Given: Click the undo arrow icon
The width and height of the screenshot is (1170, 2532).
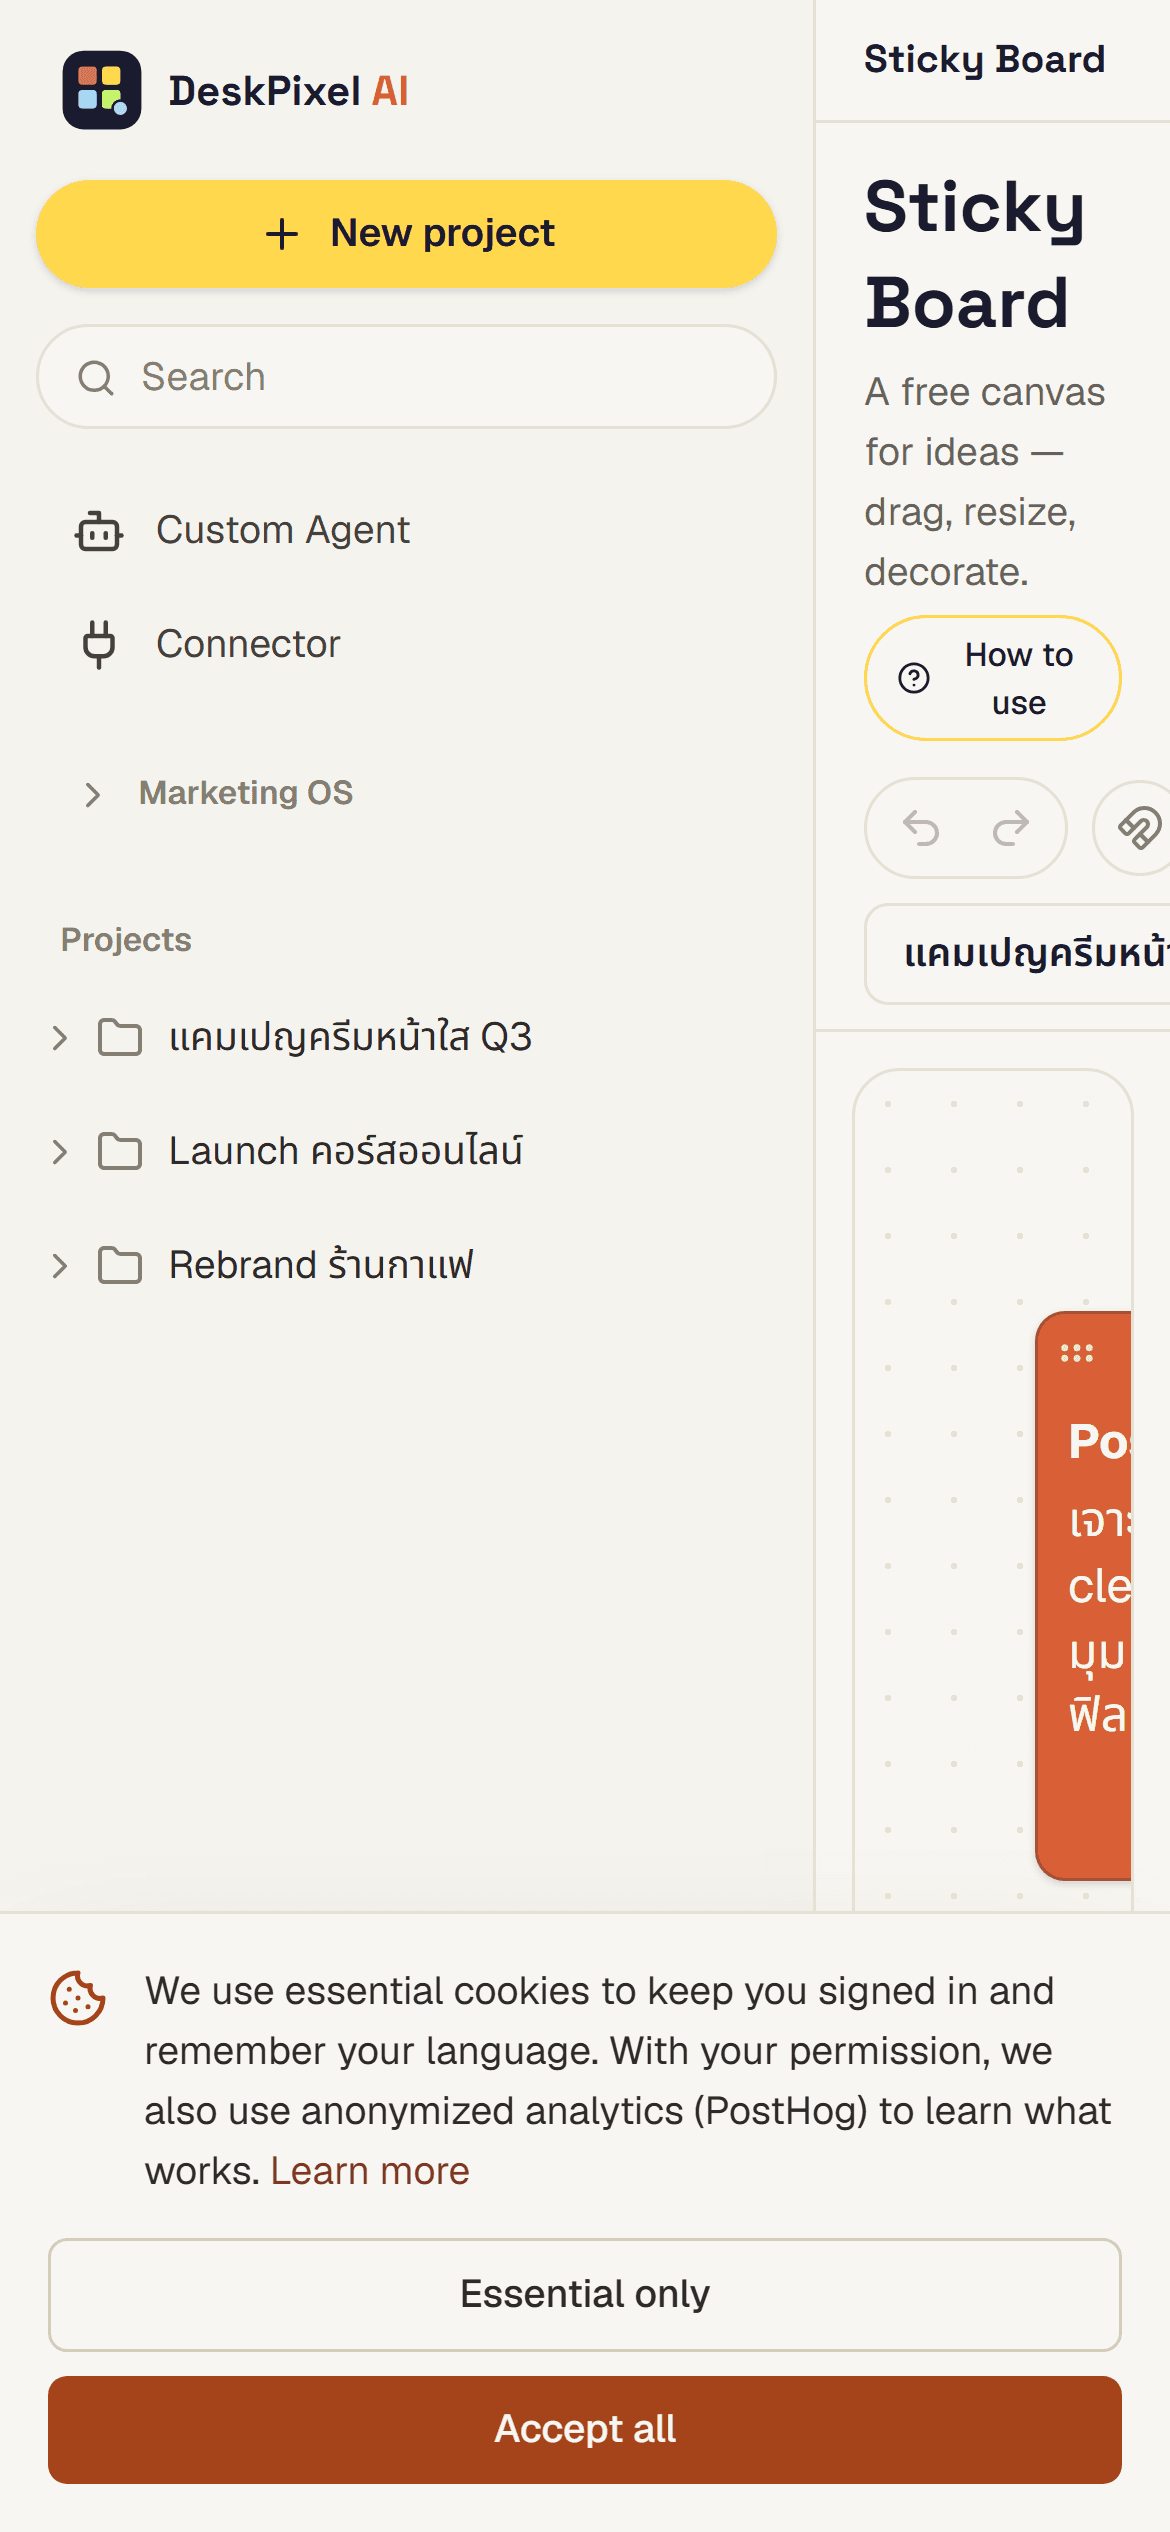Looking at the screenshot, I should pos(921,828).
